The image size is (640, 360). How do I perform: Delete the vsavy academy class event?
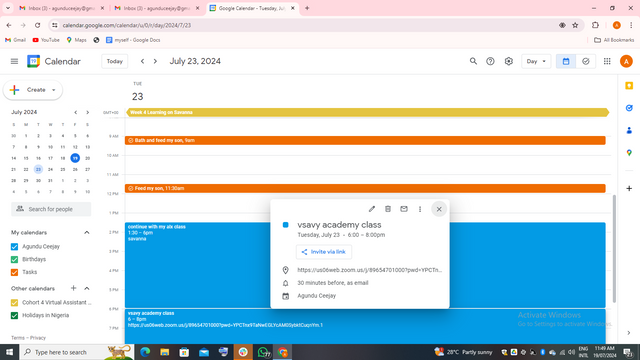coord(388,209)
